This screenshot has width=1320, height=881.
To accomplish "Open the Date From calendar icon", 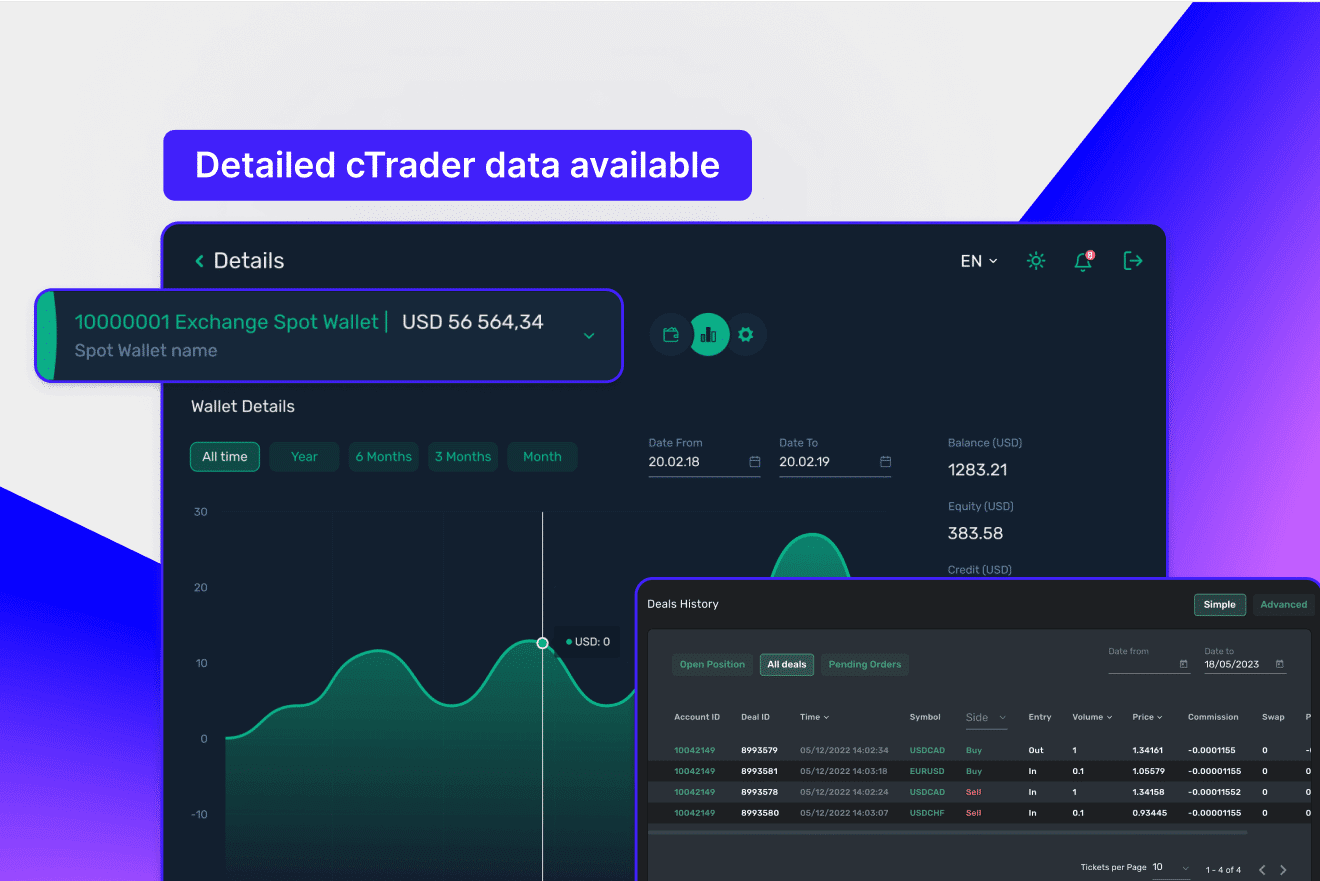I will [x=755, y=462].
